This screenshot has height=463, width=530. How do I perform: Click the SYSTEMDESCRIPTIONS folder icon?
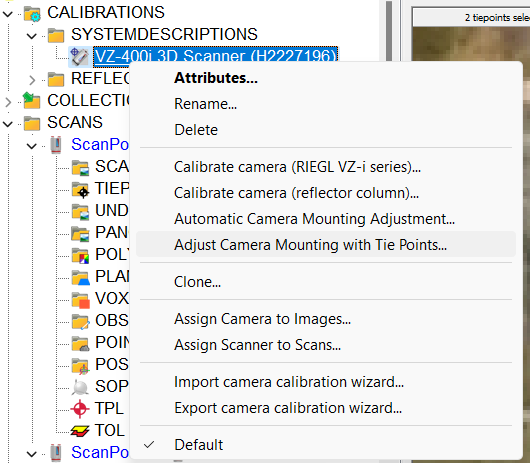tap(56, 35)
